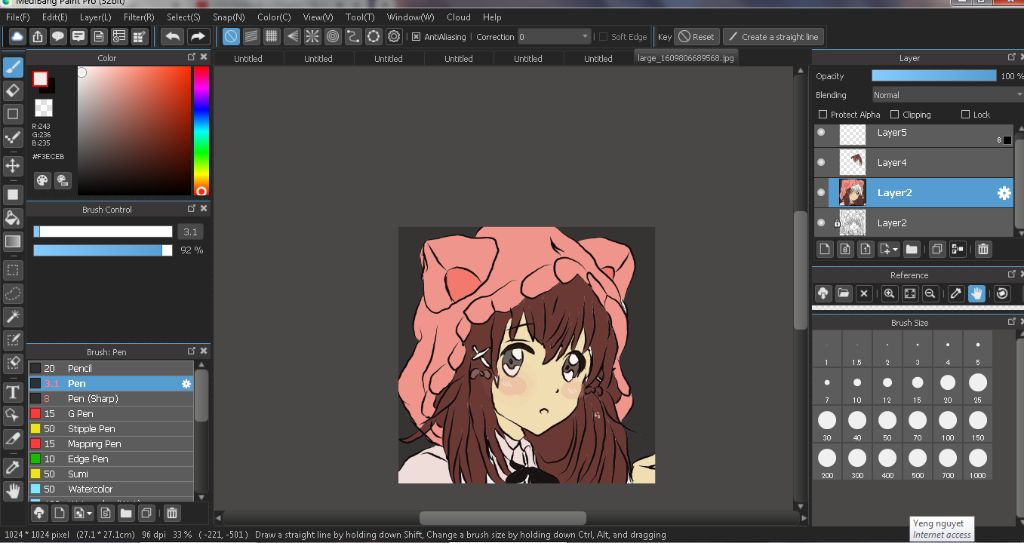Delete brush with the trash icon in the Brush panel

(172, 513)
